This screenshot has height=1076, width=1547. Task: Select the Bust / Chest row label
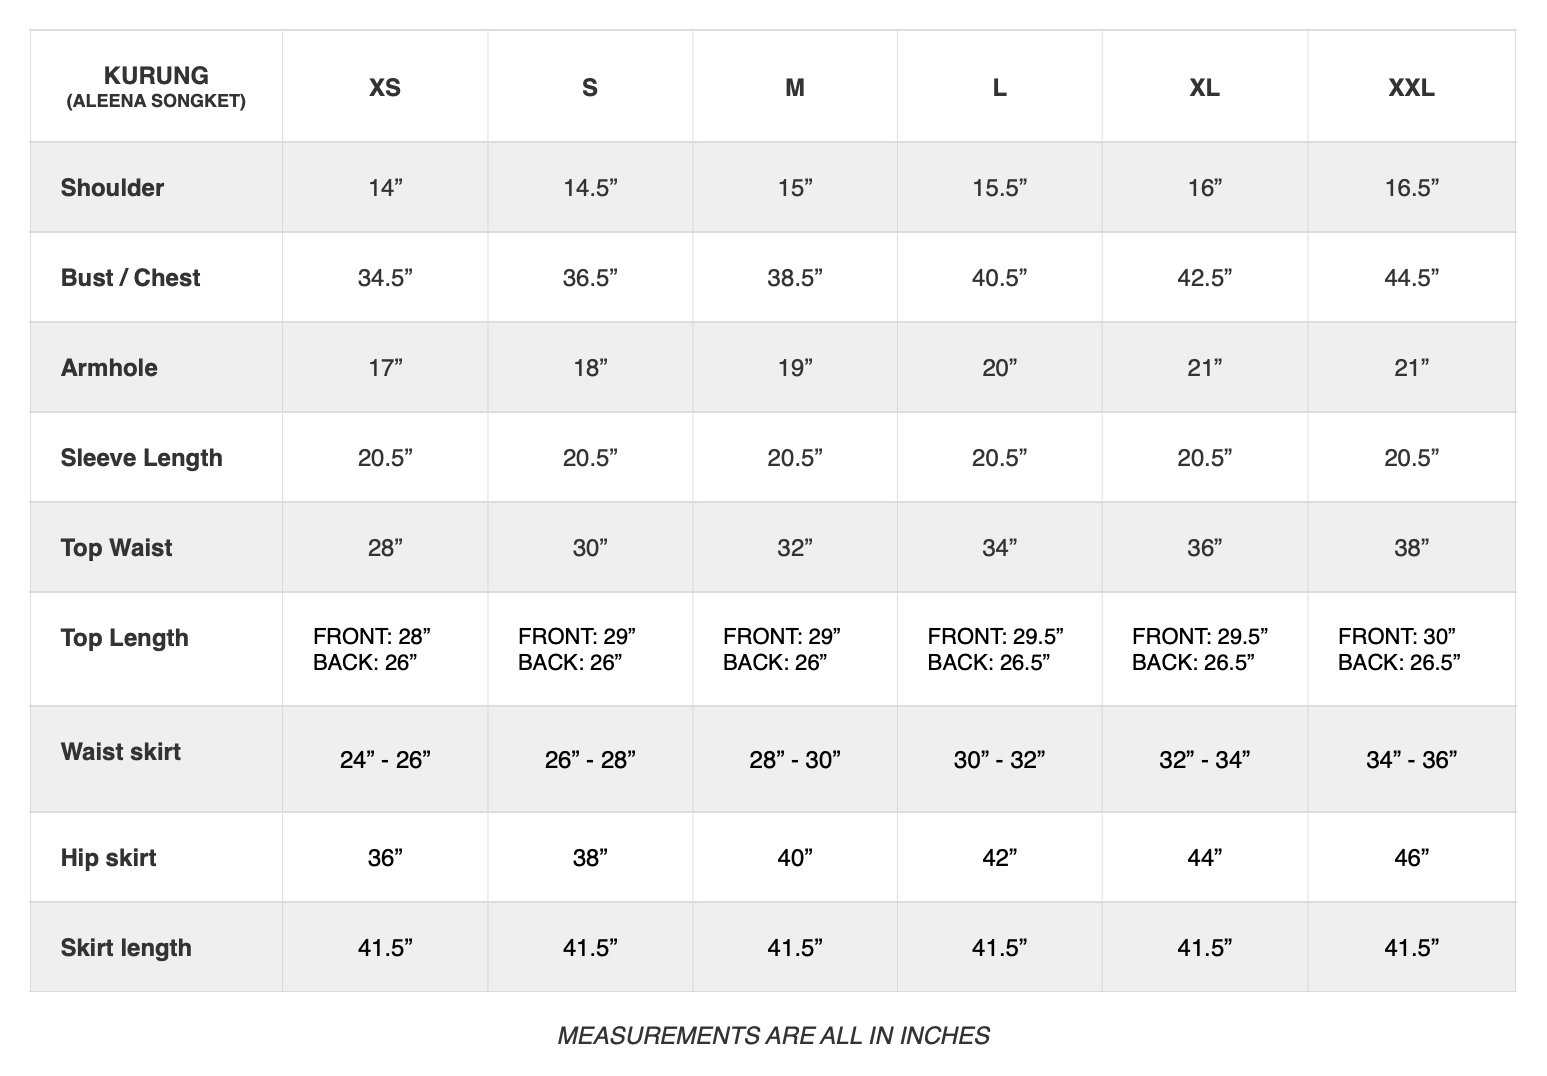(x=130, y=278)
